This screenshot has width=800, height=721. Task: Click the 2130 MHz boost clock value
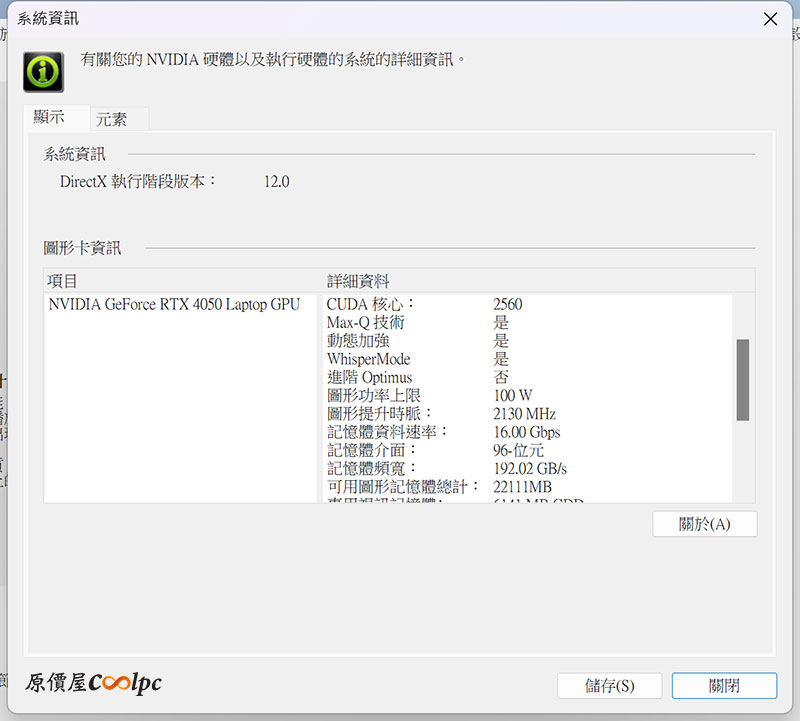(x=524, y=414)
